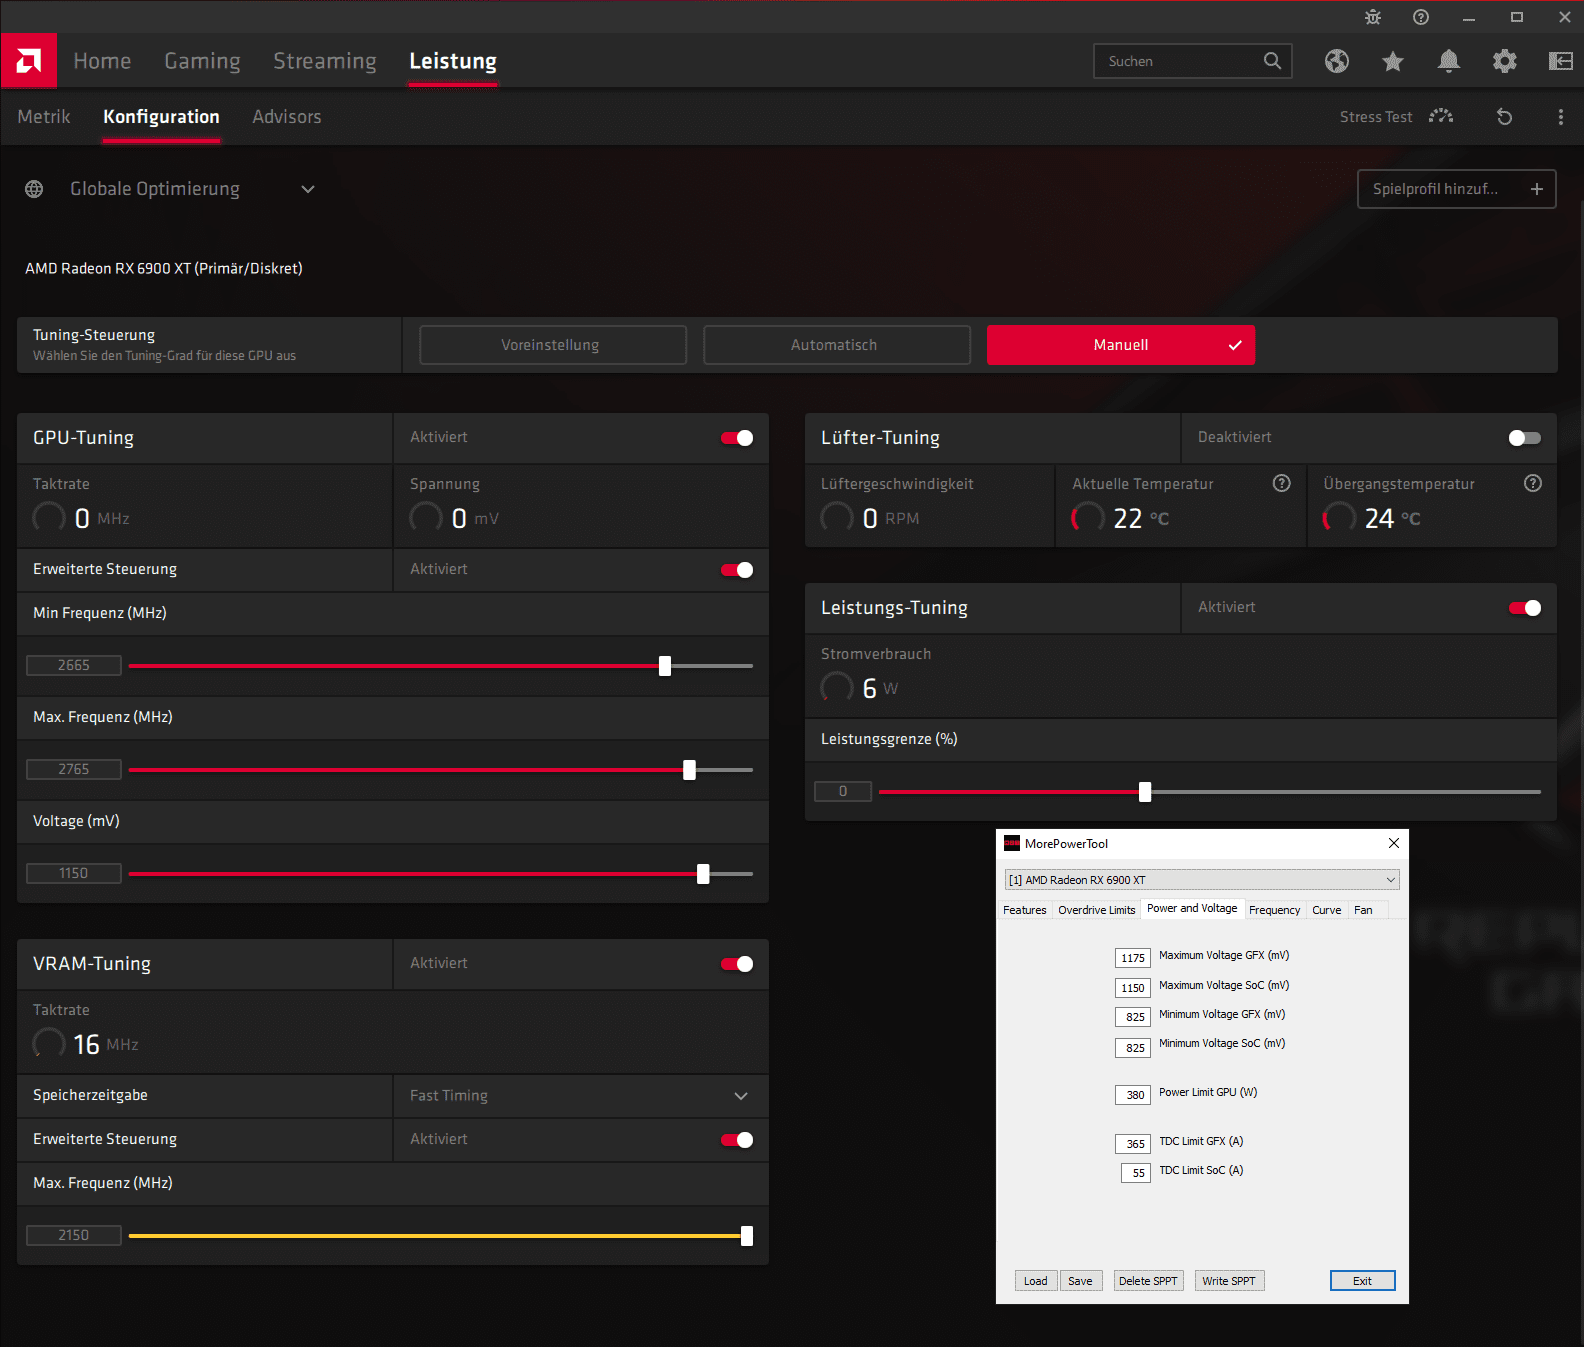
Task: Close the MorePowerTool window
Action: (x=1394, y=843)
